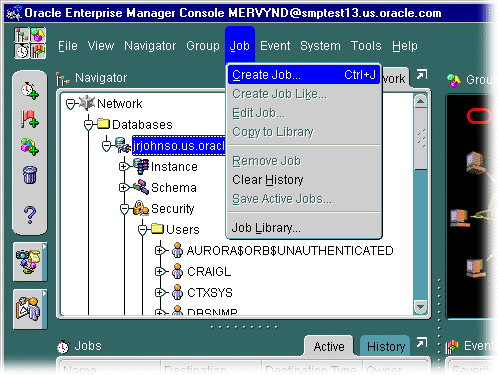The image size is (498, 375).
Task: Select the Network tree item label
Action: pyautogui.click(x=120, y=104)
